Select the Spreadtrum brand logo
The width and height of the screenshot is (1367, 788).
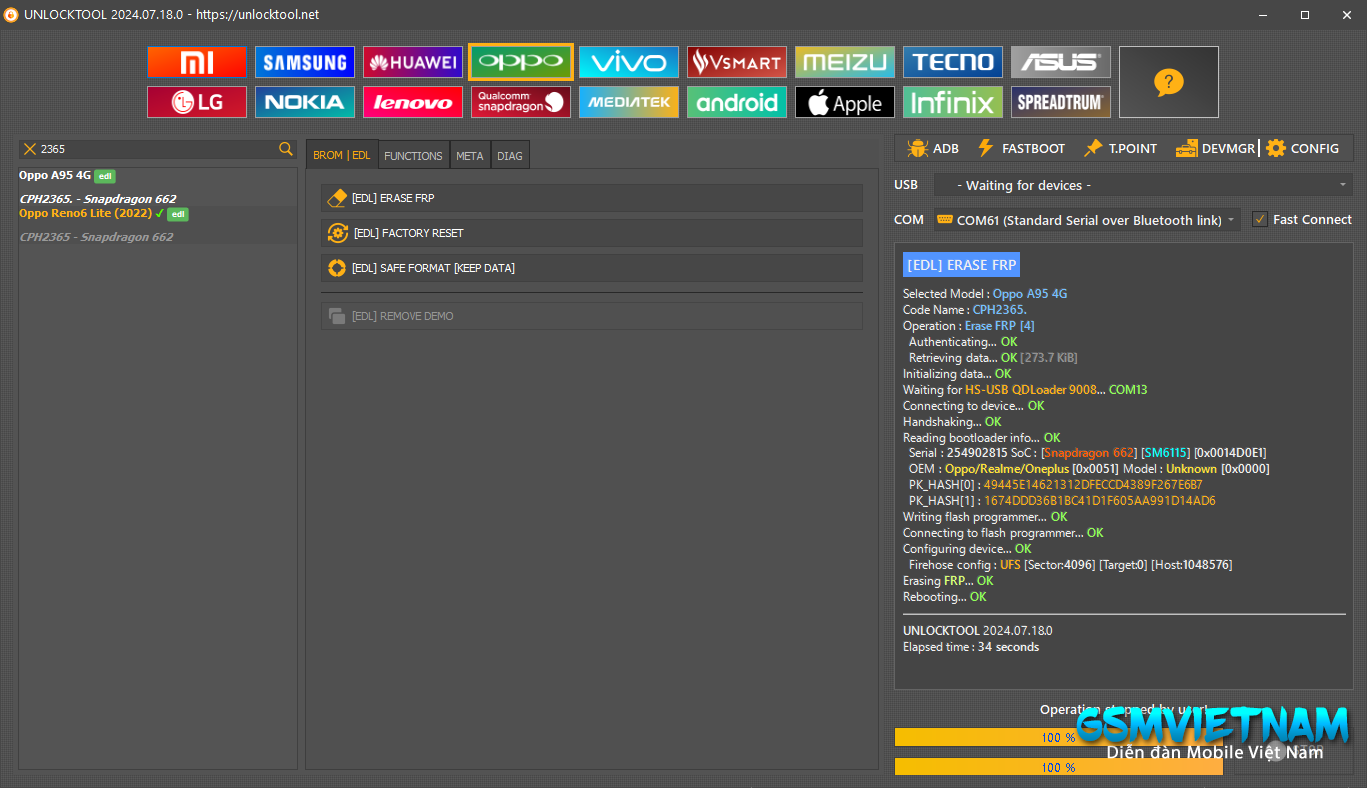pos(1061,102)
